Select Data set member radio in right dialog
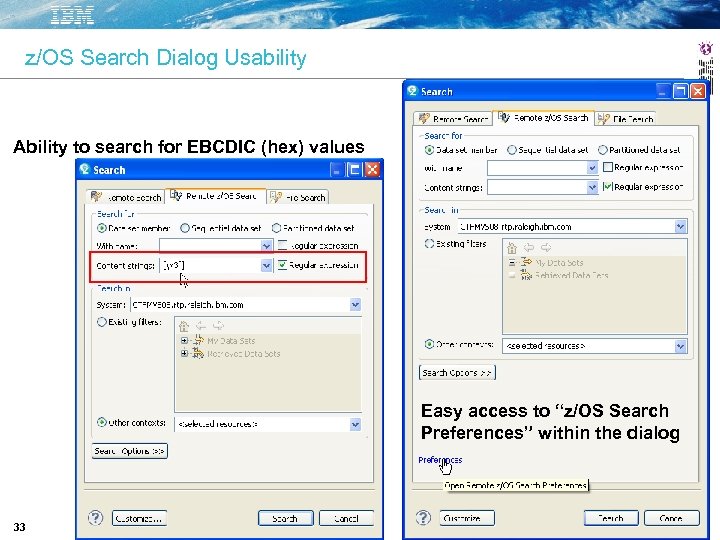Image resolution: width=720 pixels, height=540 pixels. coord(429,150)
